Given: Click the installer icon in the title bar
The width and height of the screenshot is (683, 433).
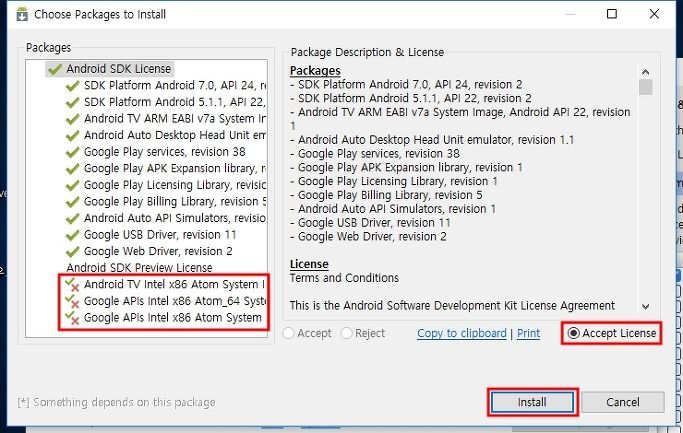Looking at the screenshot, I should coord(22,14).
